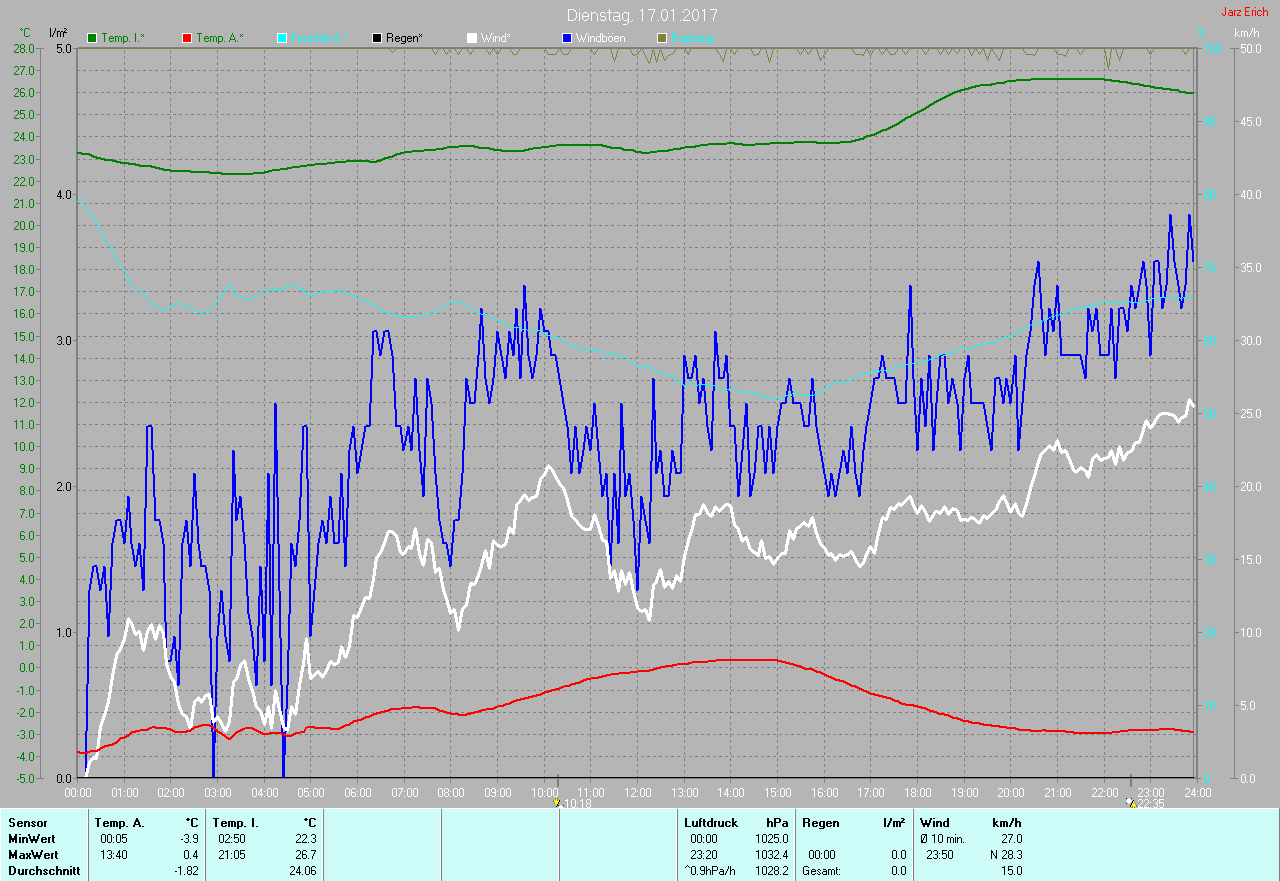
Task: Click the Temp. A. column header
Action: click(x=119, y=823)
